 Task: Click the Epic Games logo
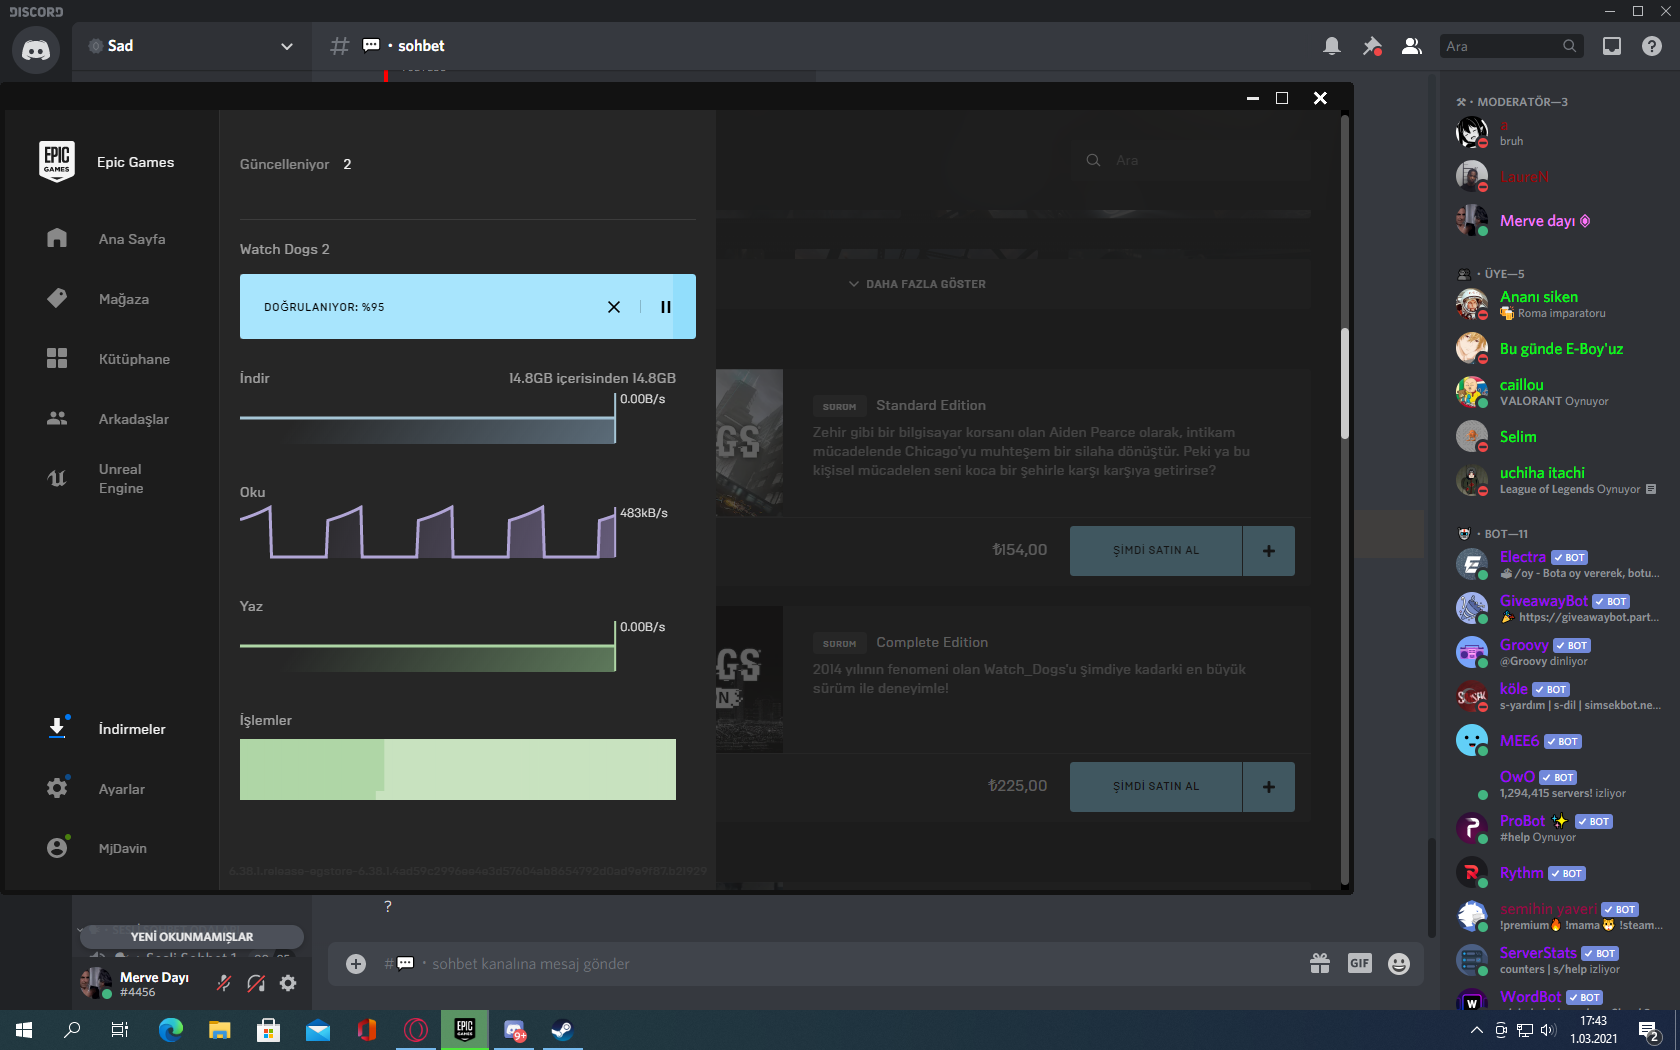57,161
